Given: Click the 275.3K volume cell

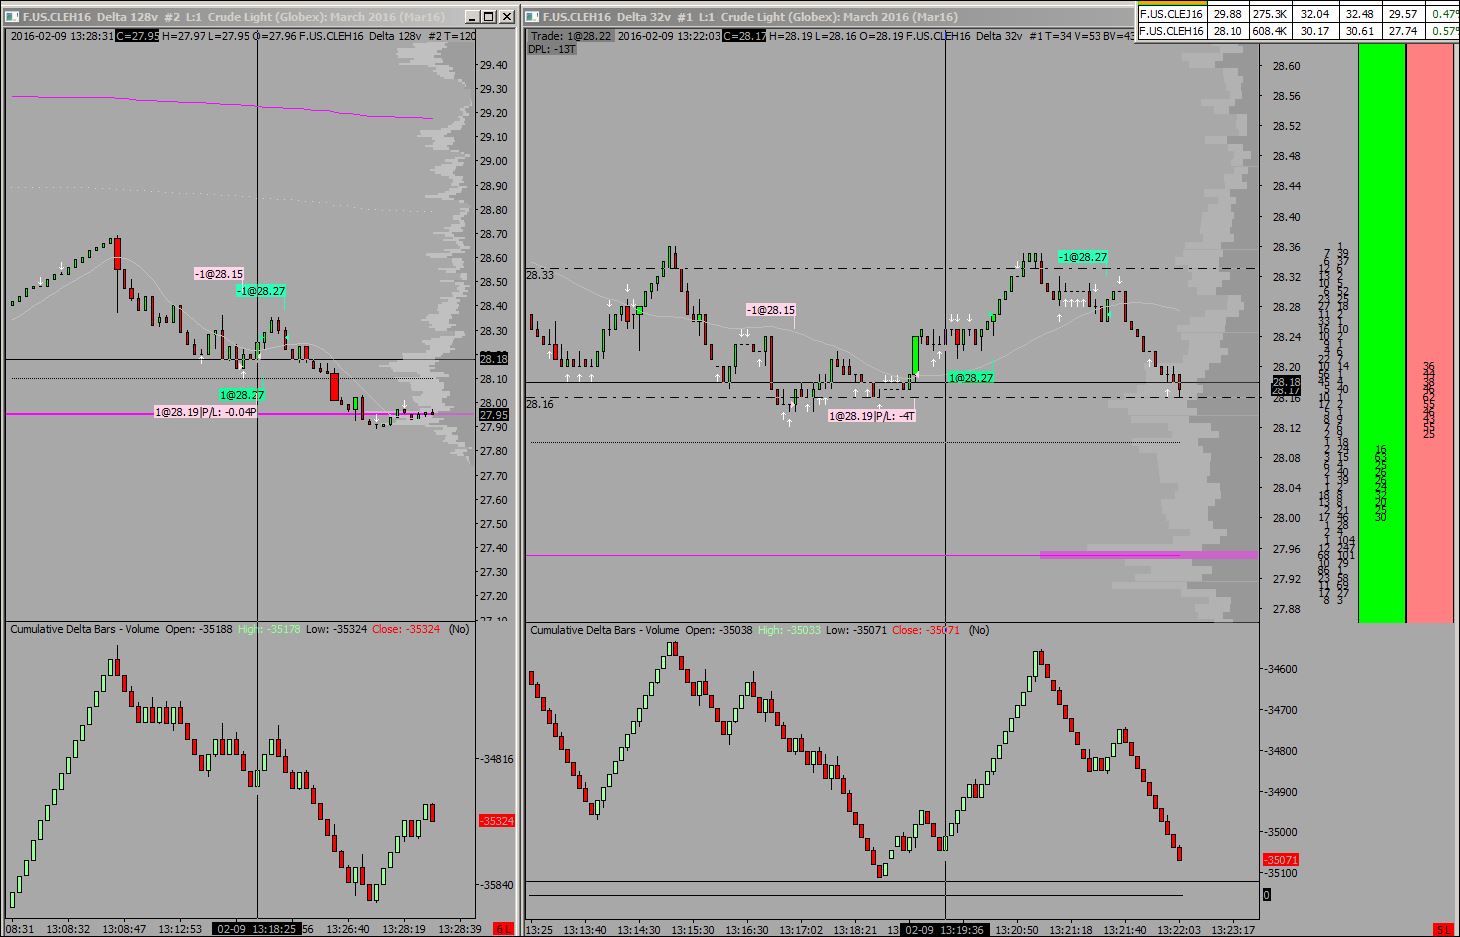Looking at the screenshot, I should point(1269,14).
